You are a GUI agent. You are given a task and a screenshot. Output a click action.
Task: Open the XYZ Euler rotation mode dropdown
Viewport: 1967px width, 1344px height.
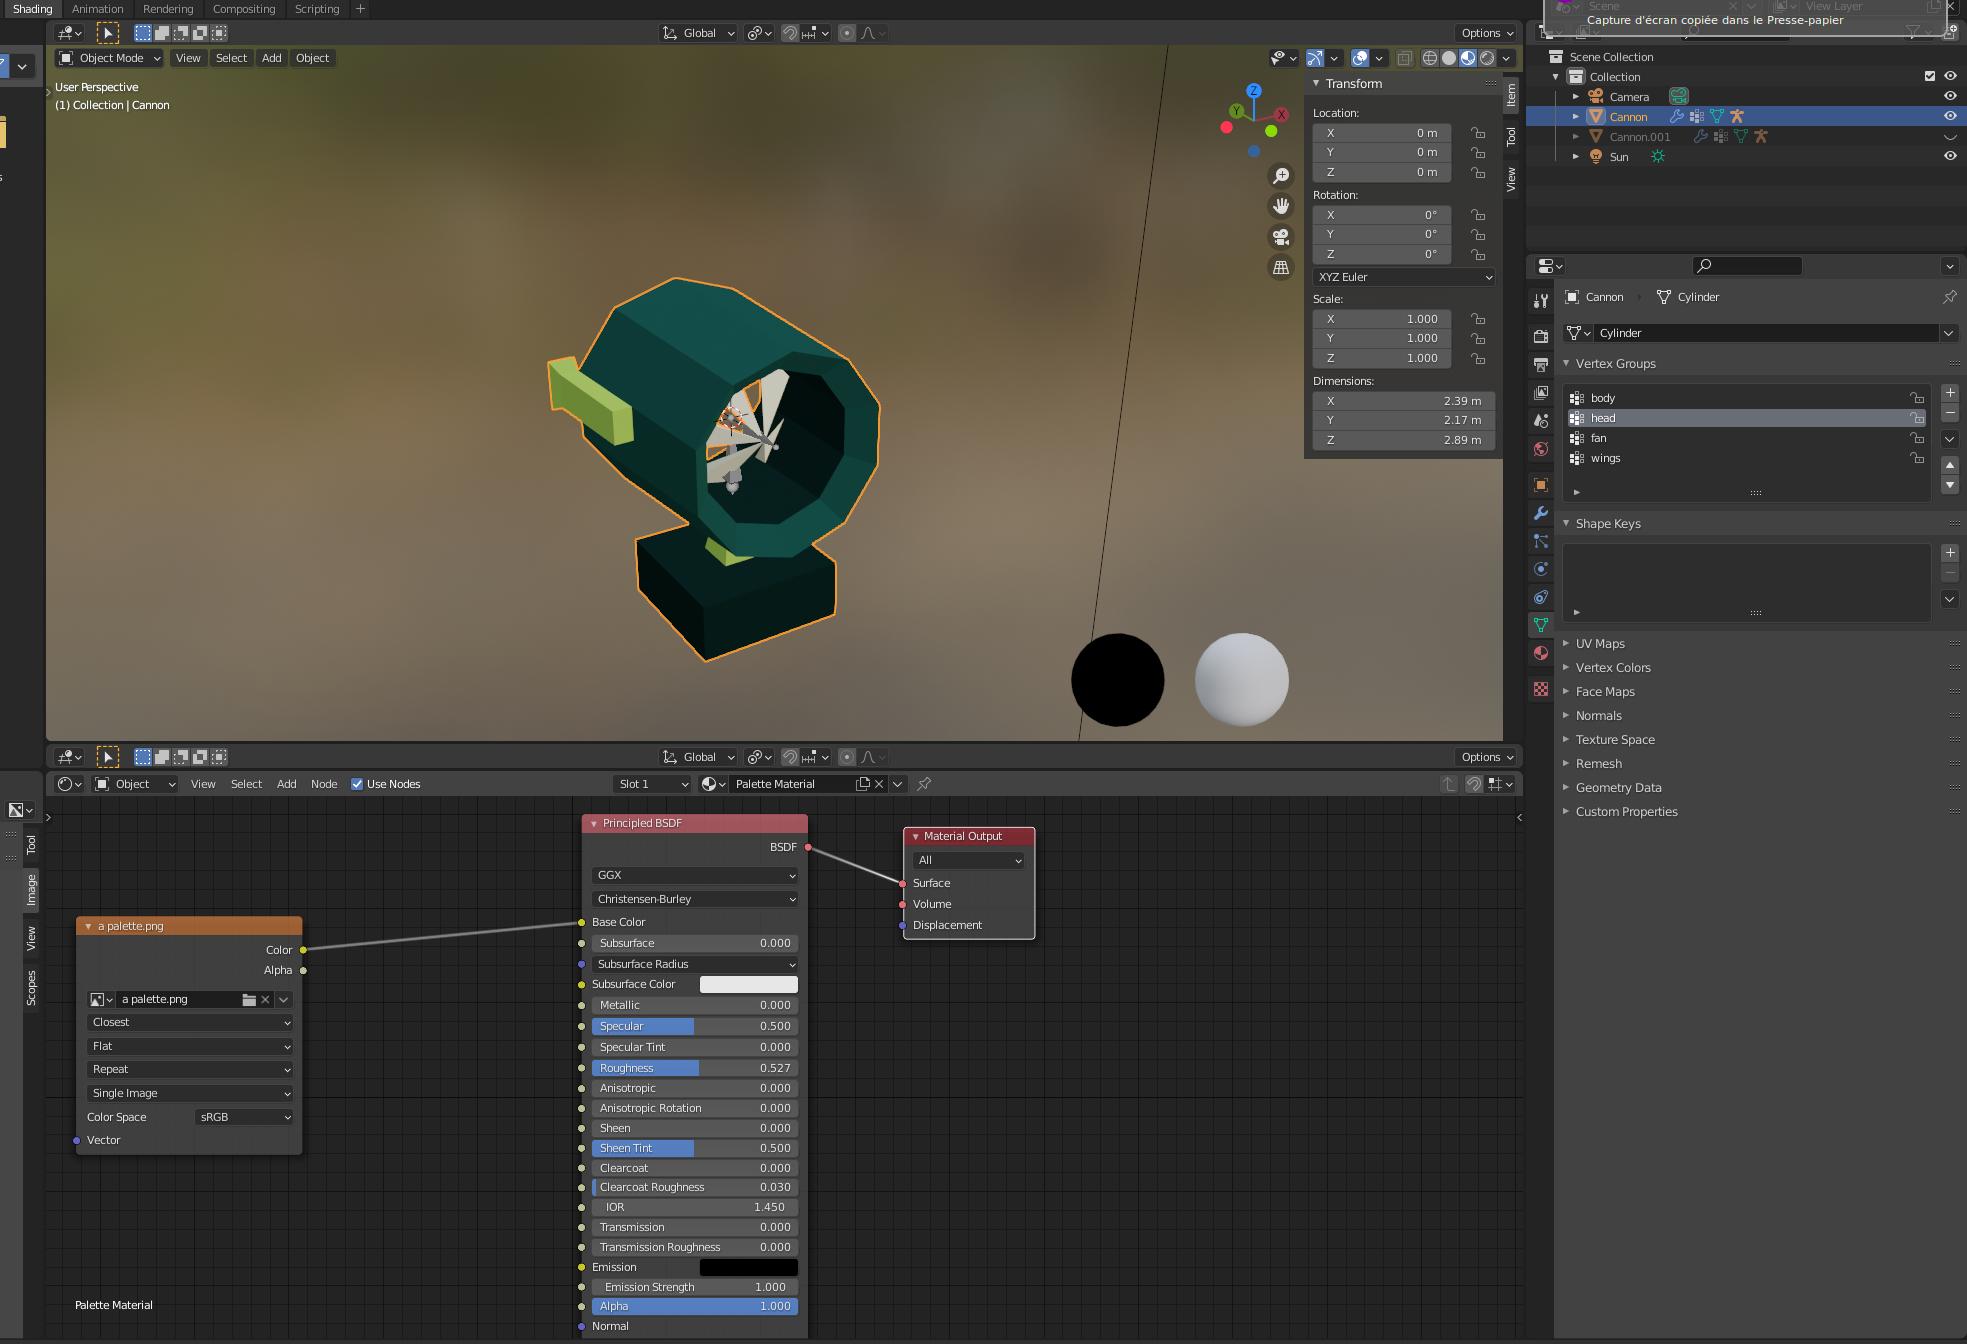point(1403,277)
